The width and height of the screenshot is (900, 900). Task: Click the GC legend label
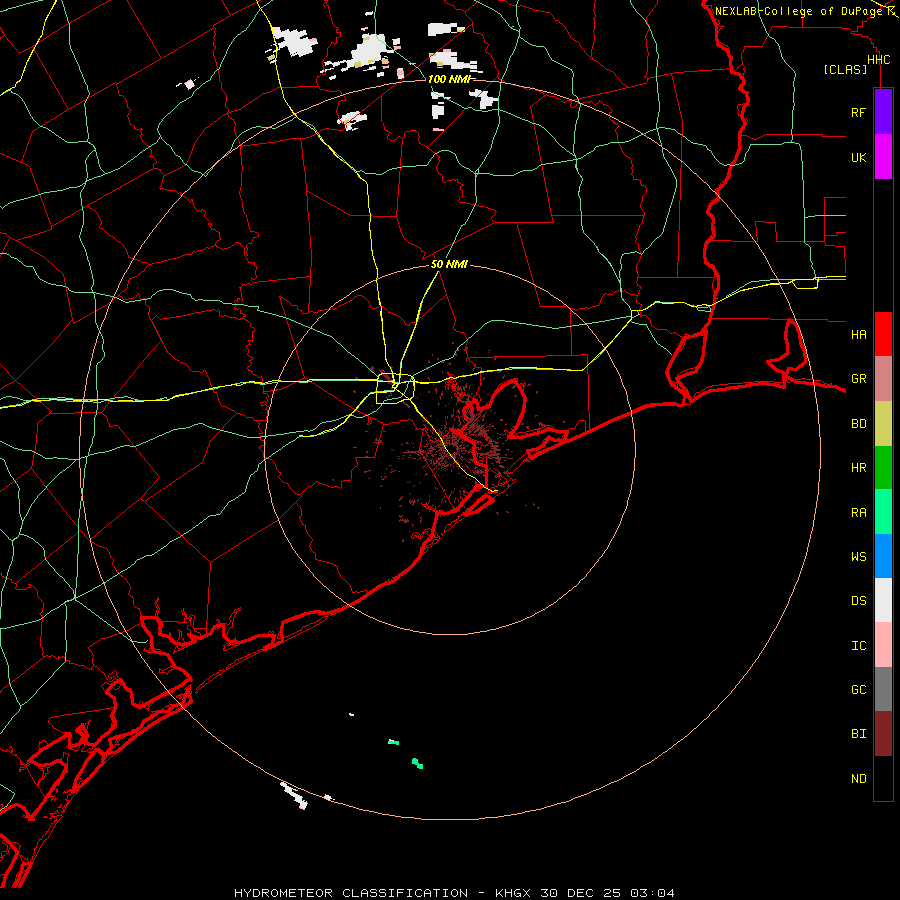click(858, 689)
